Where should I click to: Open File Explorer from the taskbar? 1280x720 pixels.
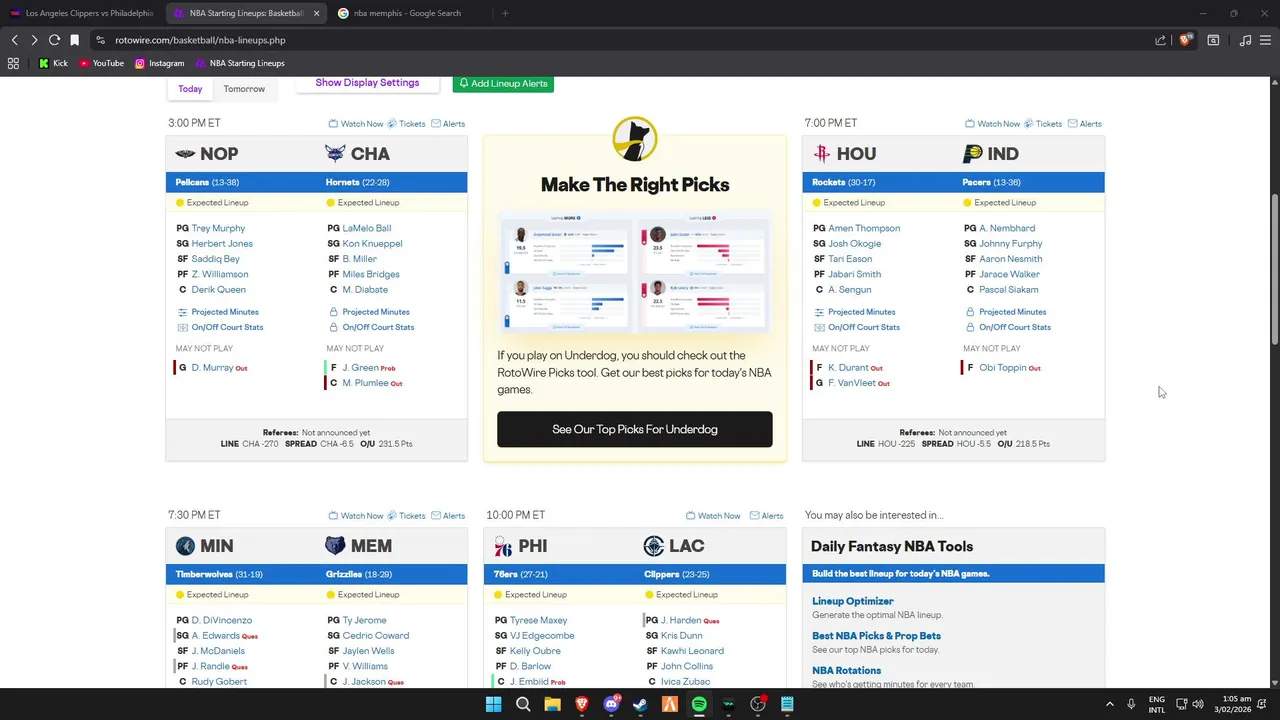click(x=552, y=704)
